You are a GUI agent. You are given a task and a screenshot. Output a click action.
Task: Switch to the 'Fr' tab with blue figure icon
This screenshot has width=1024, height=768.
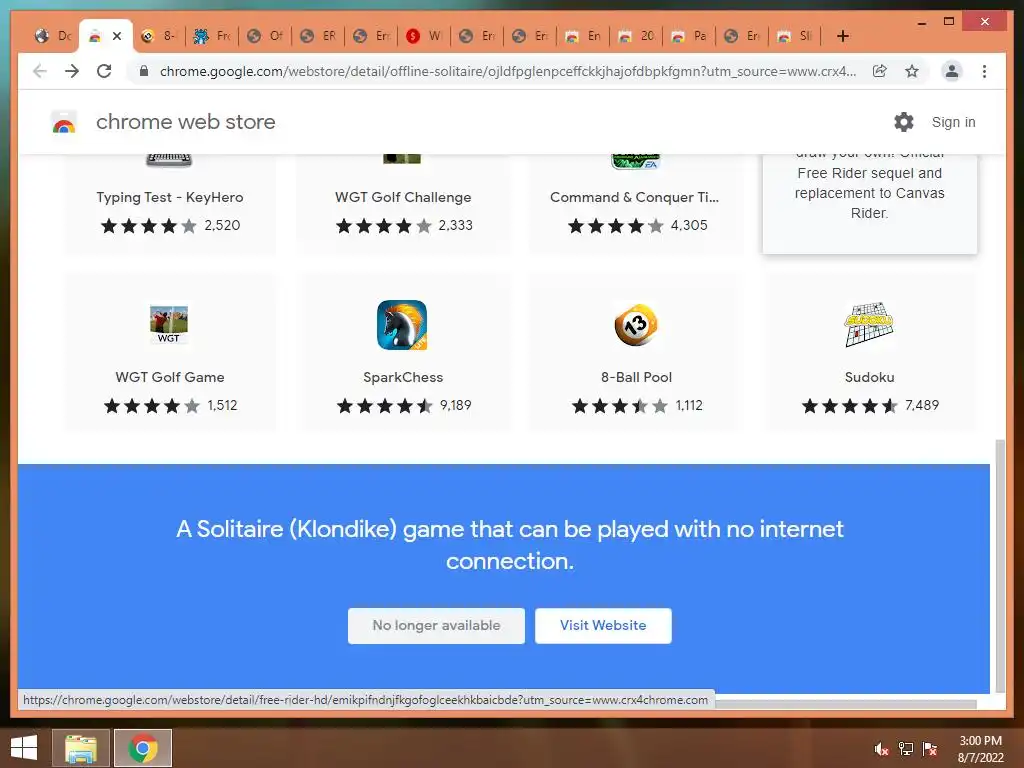pyautogui.click(x=212, y=36)
